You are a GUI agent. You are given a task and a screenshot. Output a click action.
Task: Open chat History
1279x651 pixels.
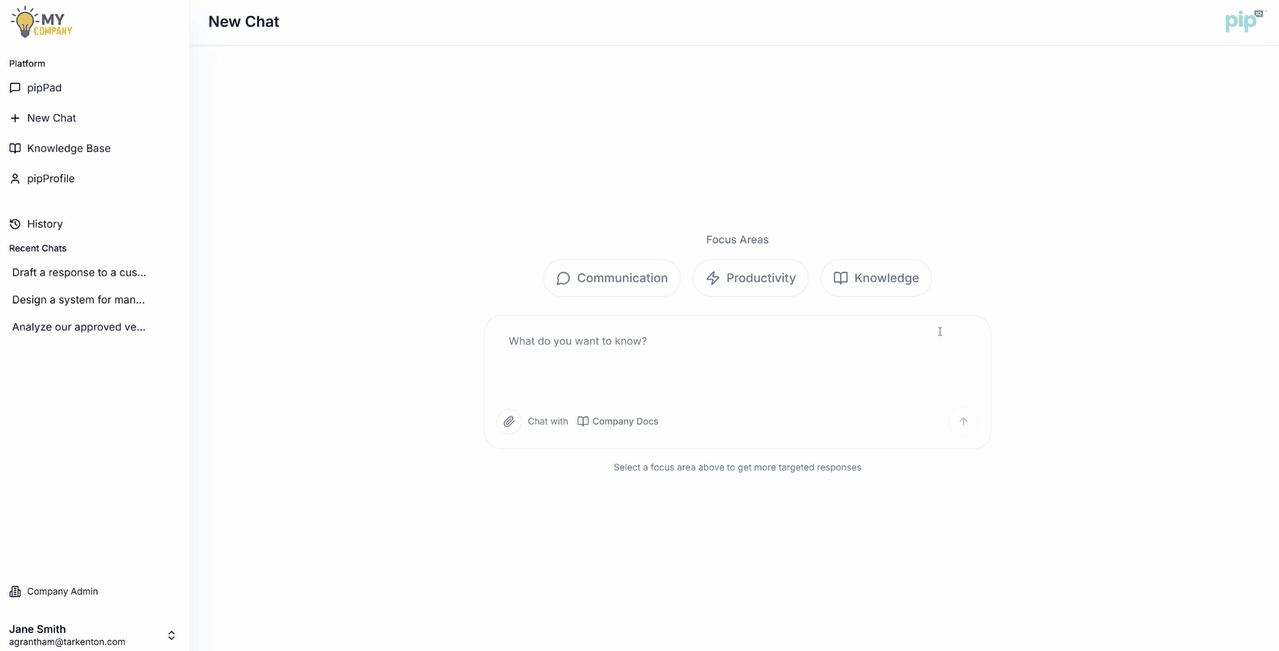(x=44, y=224)
